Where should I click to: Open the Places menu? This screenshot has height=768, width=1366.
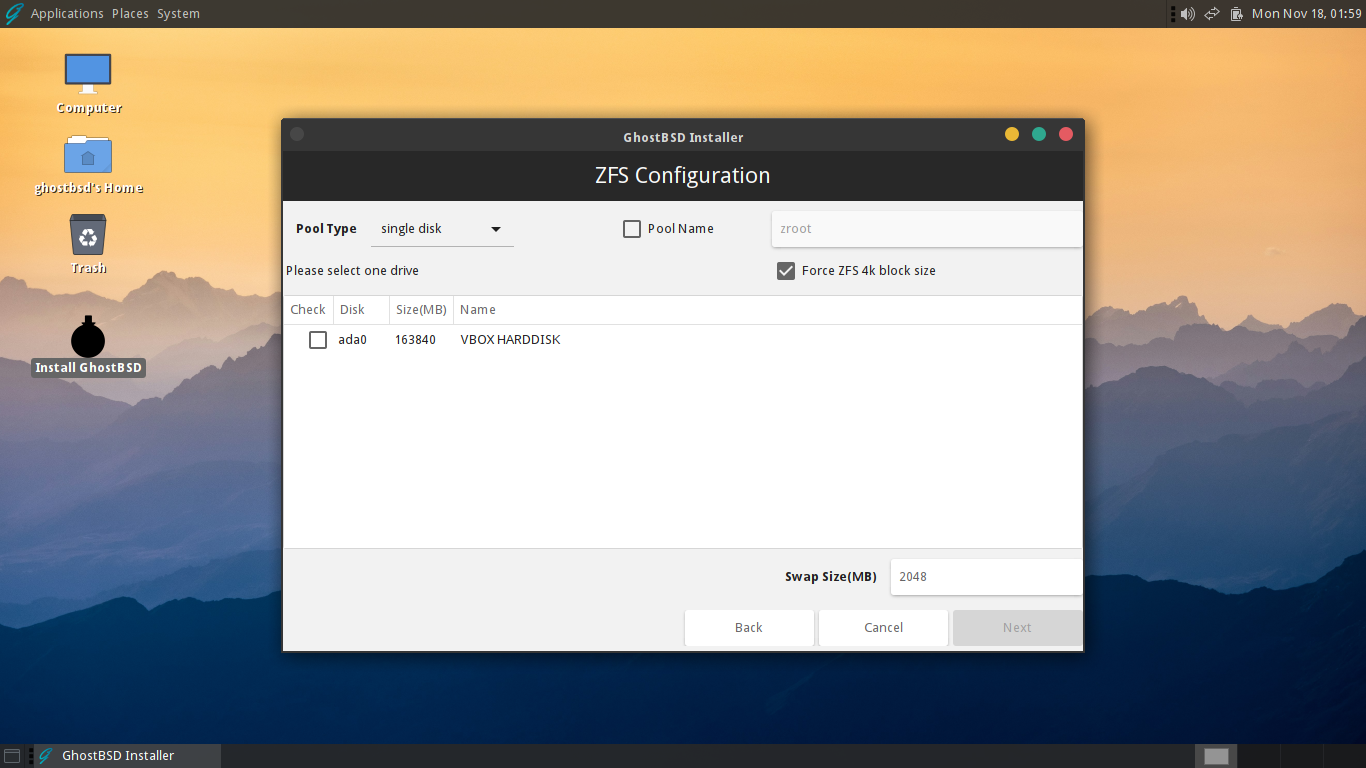(x=130, y=14)
